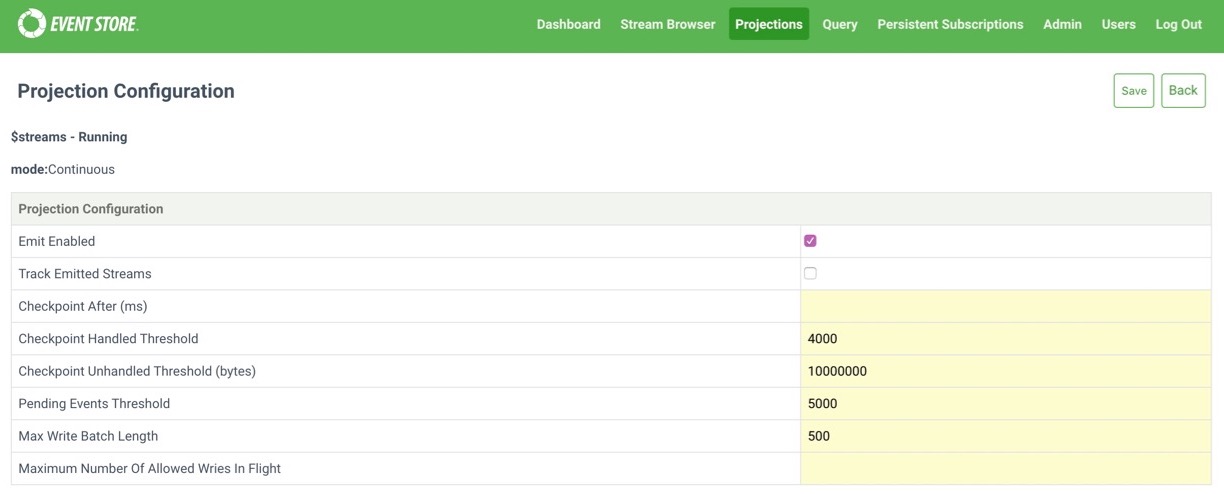Focus the Checkpoint Handled Threshold field
This screenshot has width=1224, height=494.
[x=1005, y=339]
